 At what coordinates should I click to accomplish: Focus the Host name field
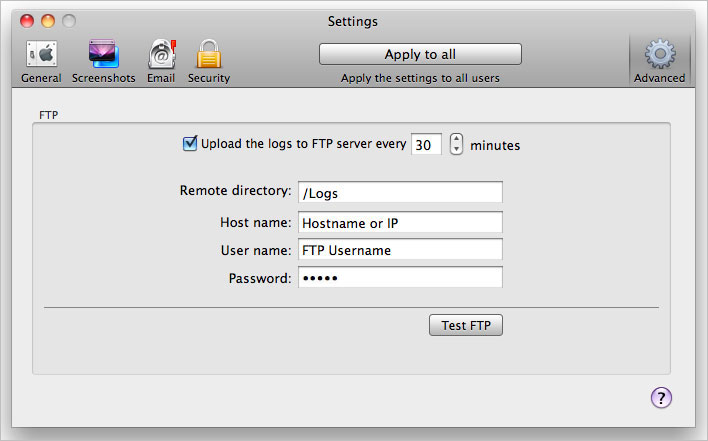(400, 223)
